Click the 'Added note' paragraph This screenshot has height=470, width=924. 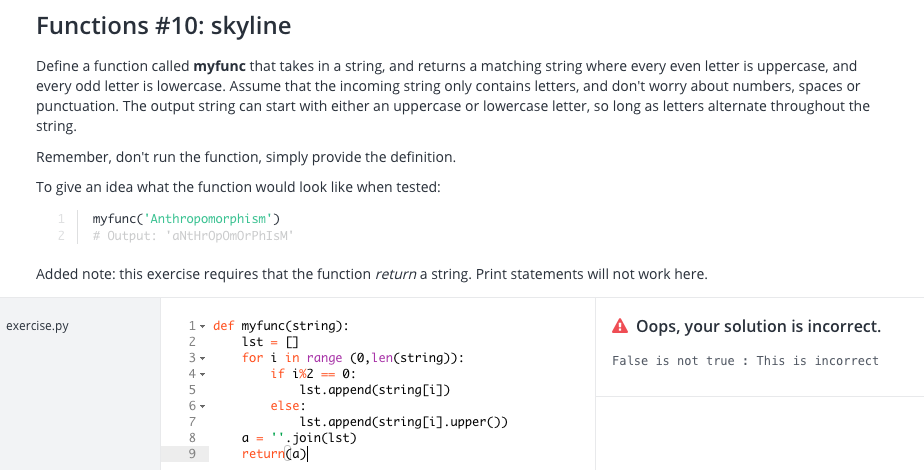[372, 274]
